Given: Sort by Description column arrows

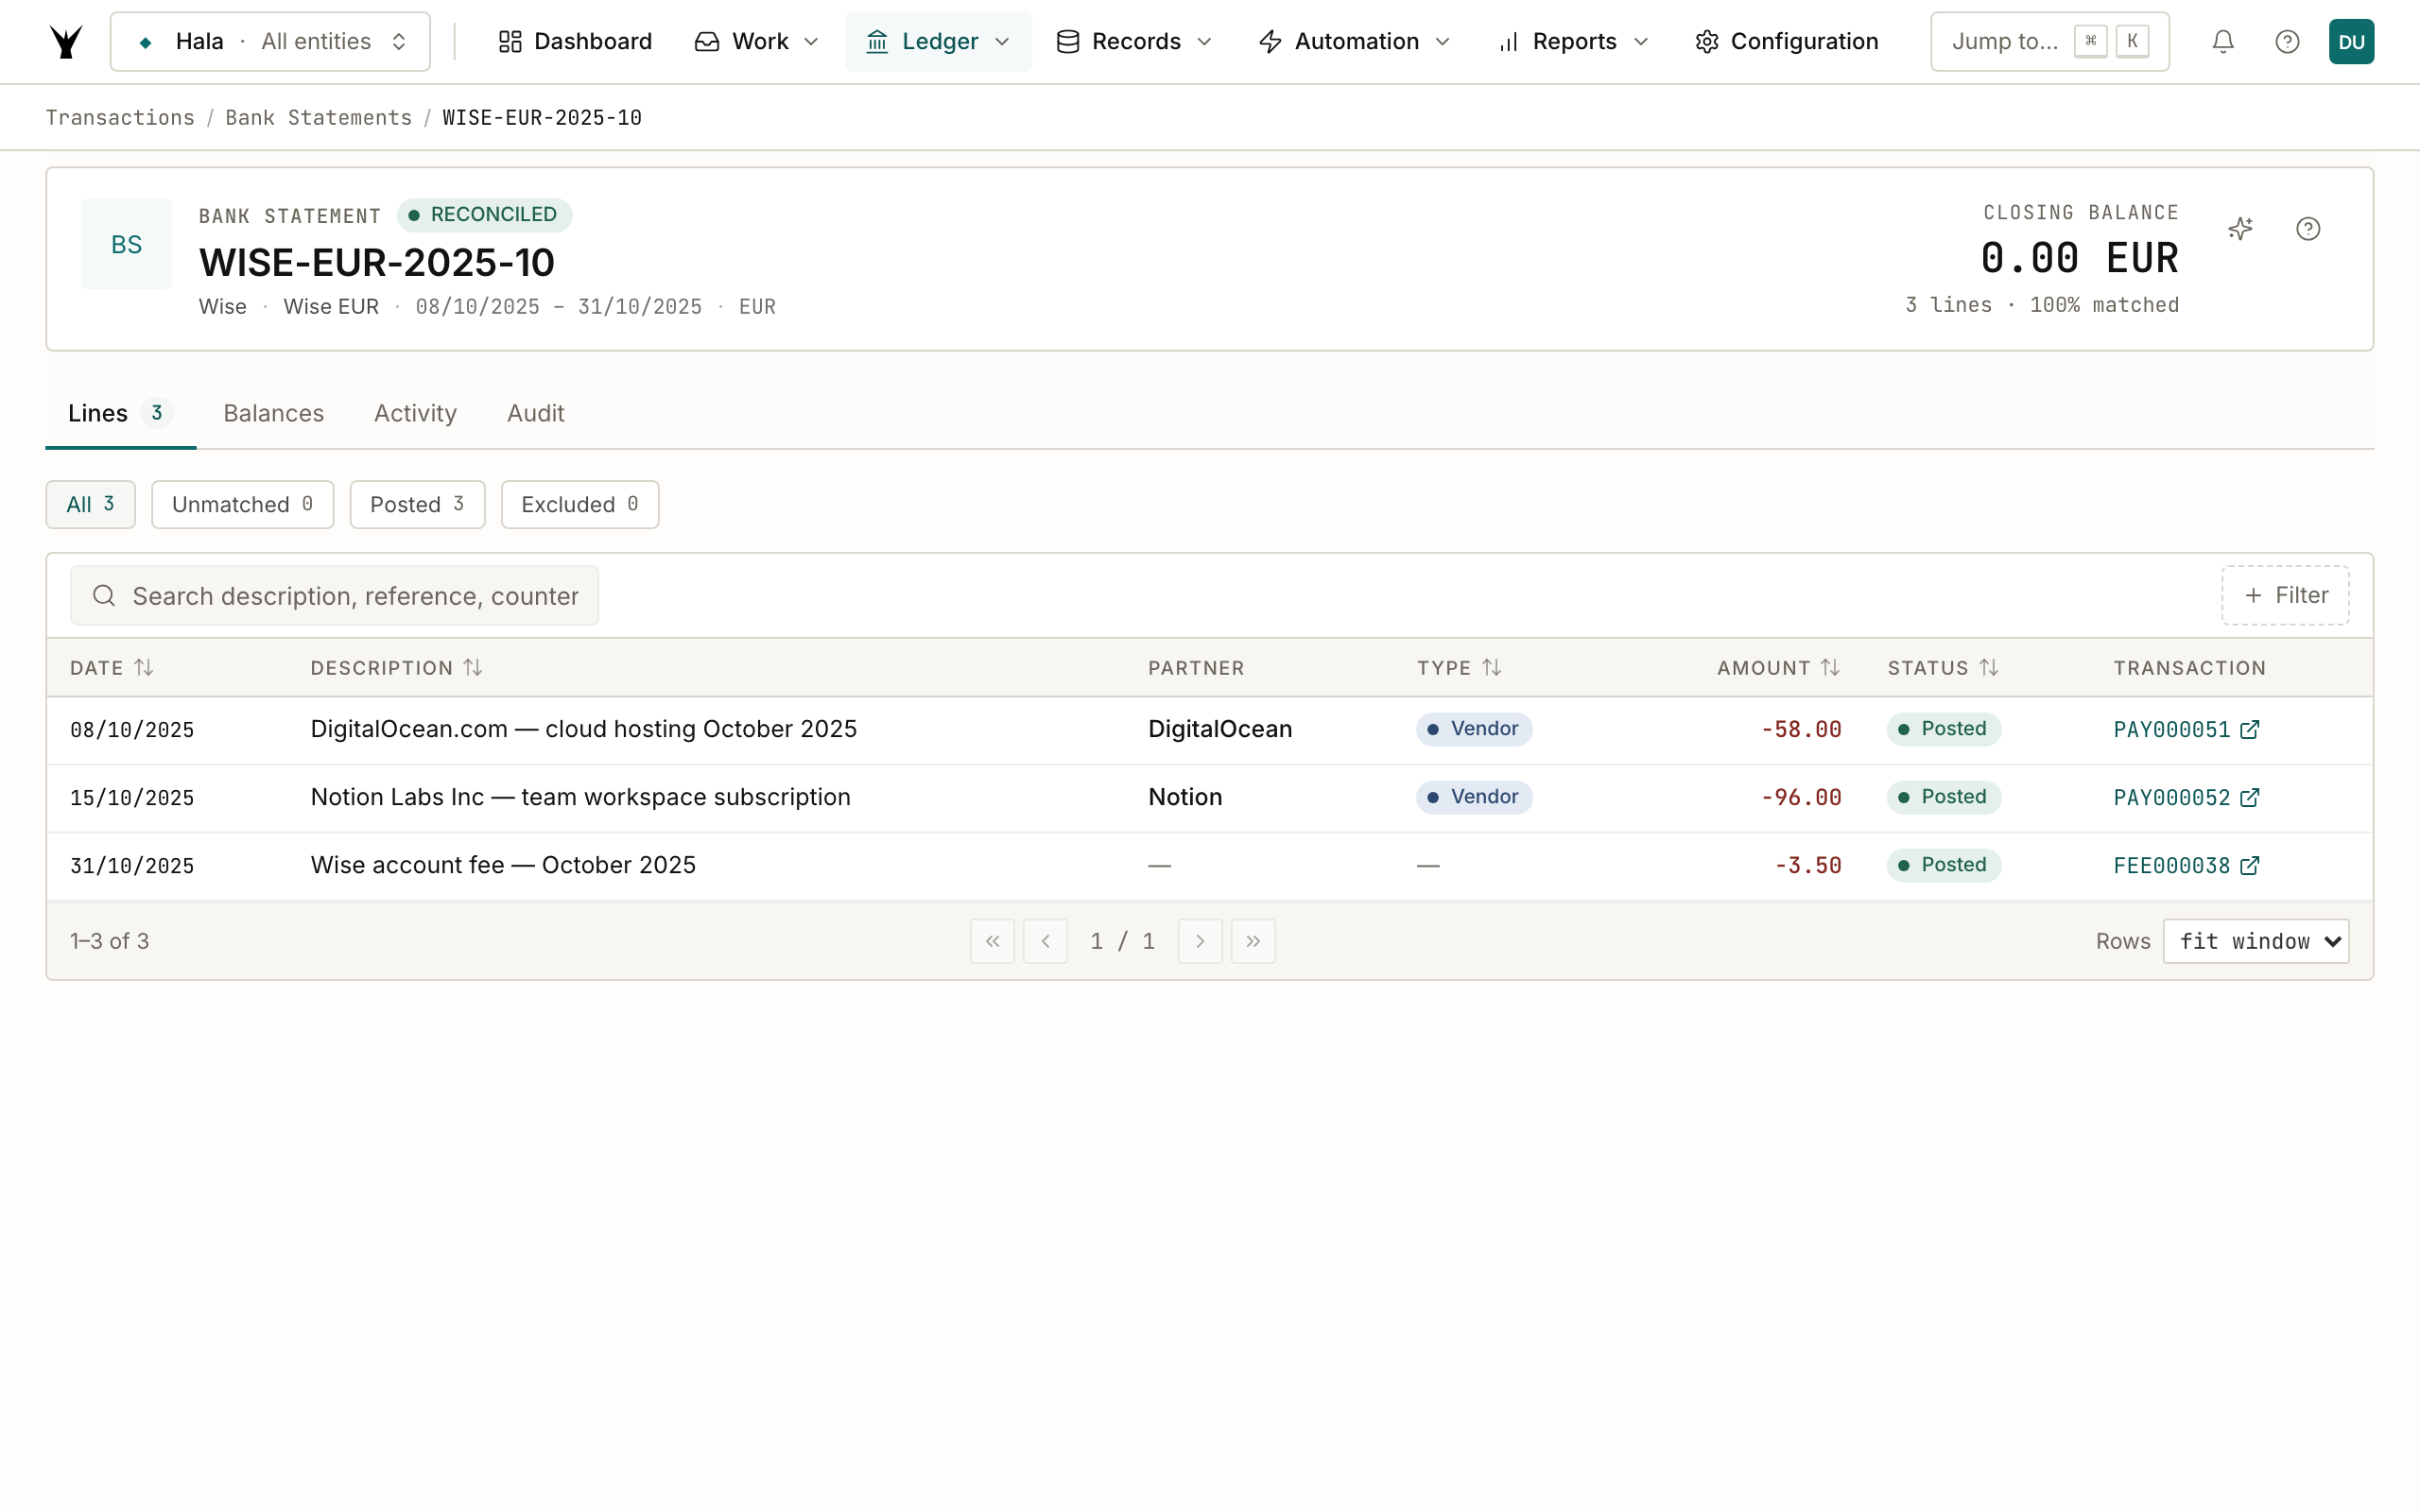Looking at the screenshot, I should (x=473, y=667).
